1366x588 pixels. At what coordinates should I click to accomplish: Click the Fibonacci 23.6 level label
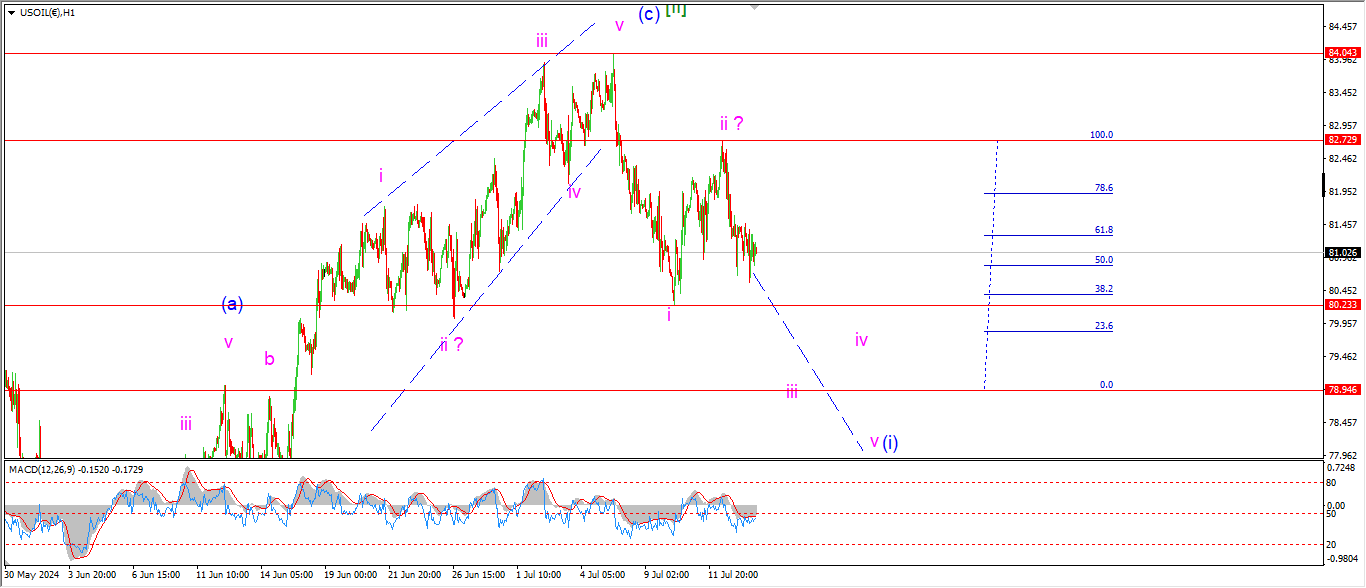tap(1103, 326)
